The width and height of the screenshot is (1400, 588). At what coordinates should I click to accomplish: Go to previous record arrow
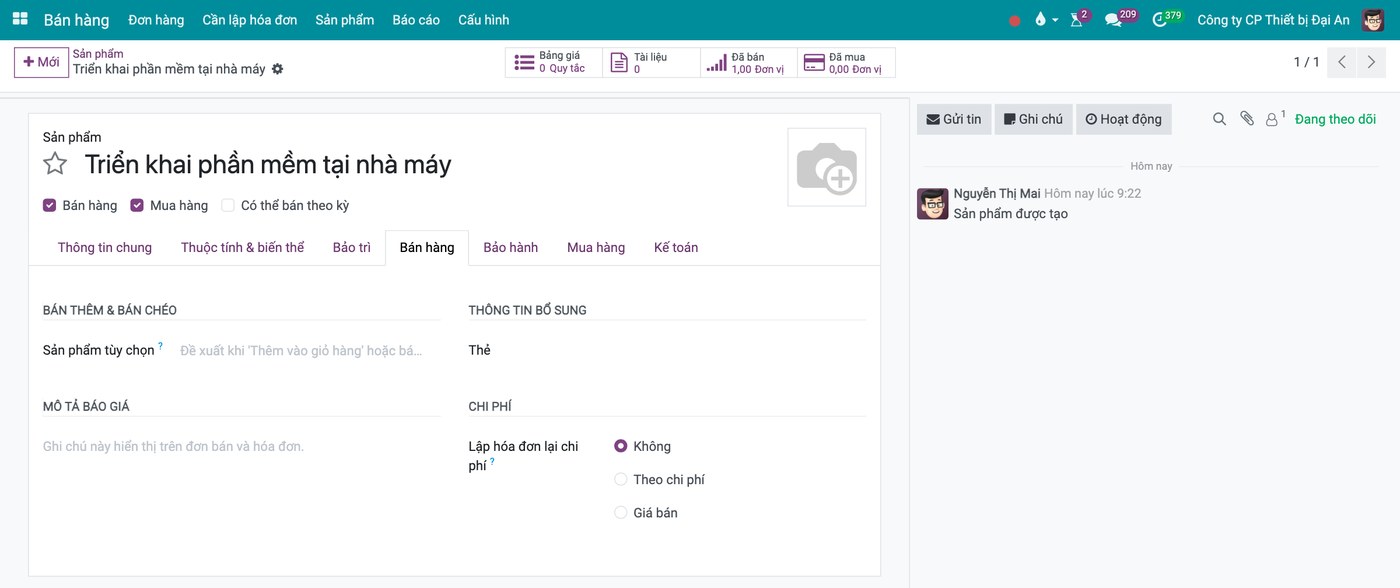[x=1343, y=62]
